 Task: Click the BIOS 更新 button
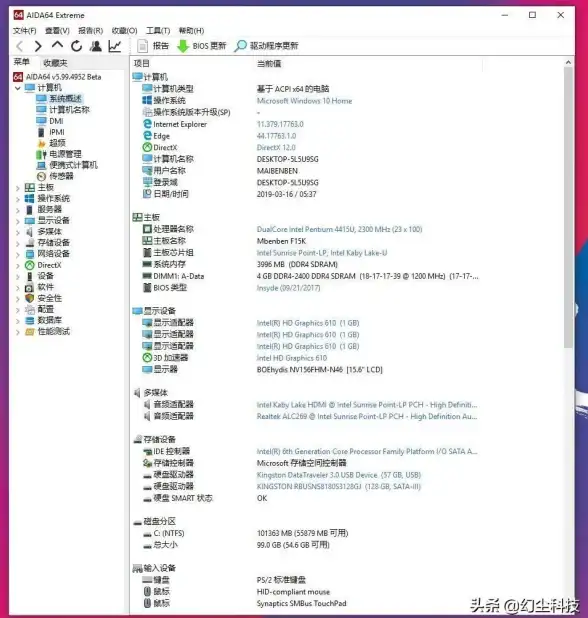202,46
